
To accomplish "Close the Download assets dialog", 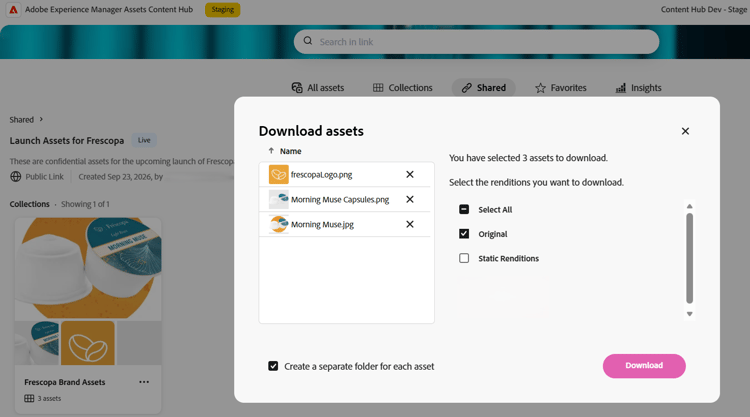I will tap(685, 131).
